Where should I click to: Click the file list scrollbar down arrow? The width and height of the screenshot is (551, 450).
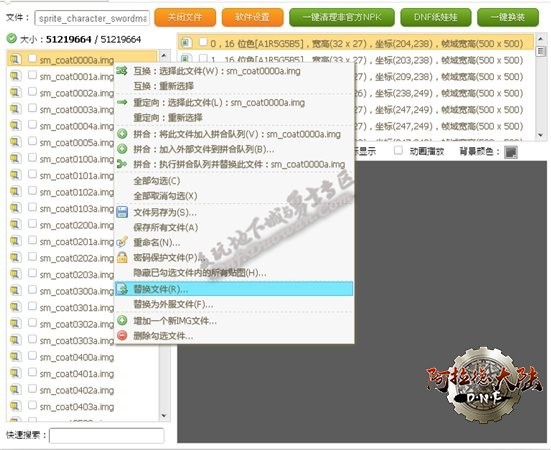pyautogui.click(x=164, y=416)
